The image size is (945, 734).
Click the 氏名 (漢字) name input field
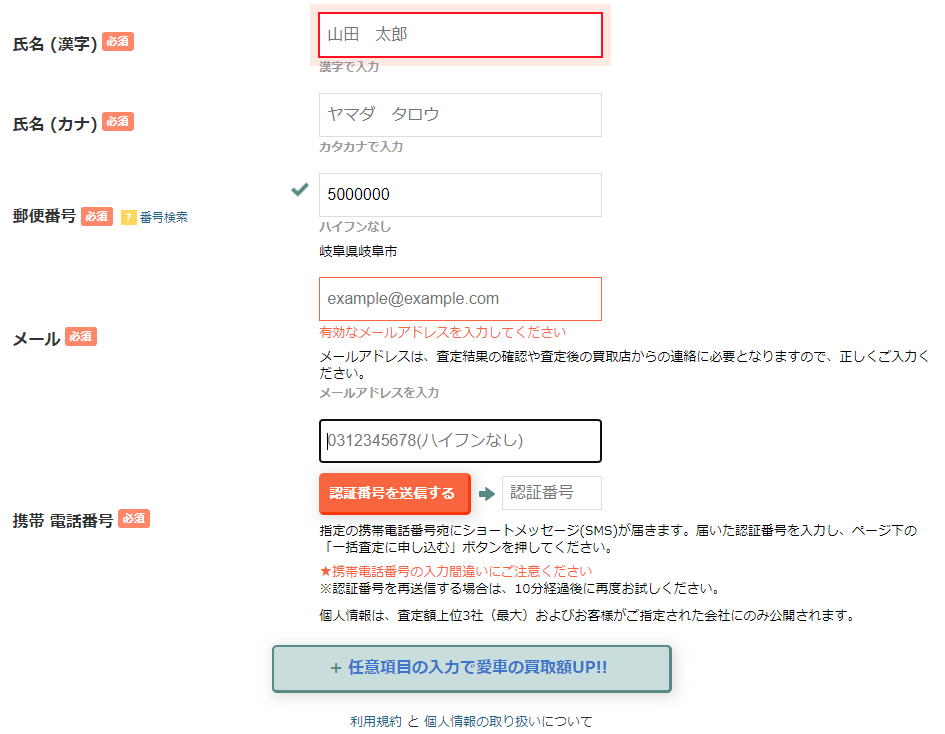(460, 35)
